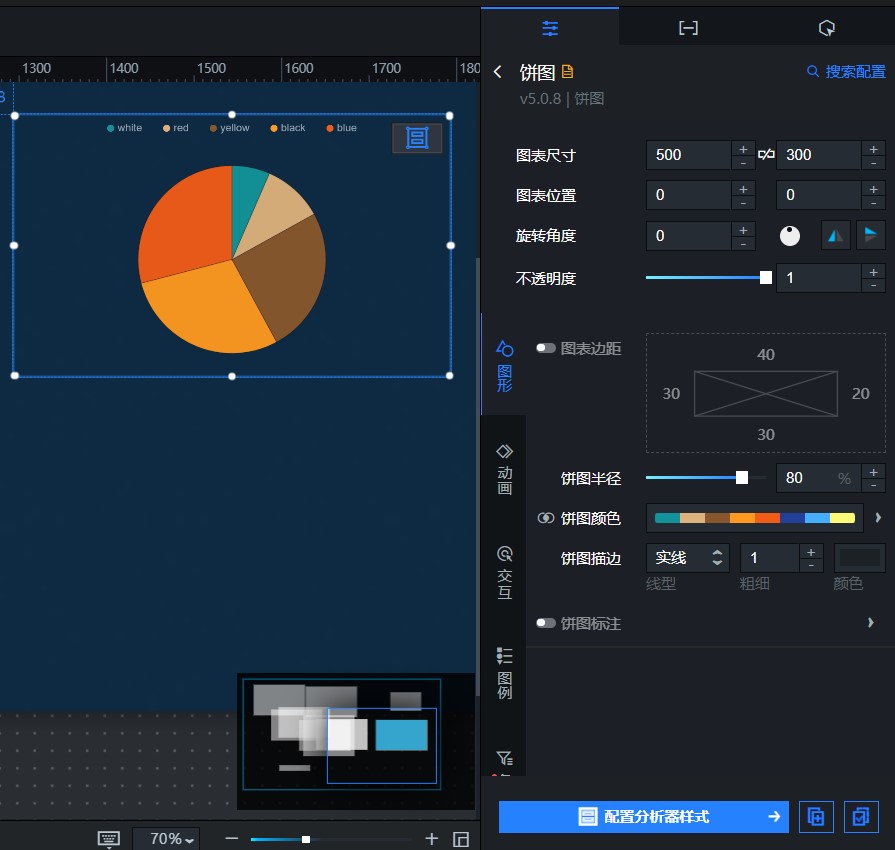Click the 旋转角度 input field
895x850 pixels.
point(688,236)
